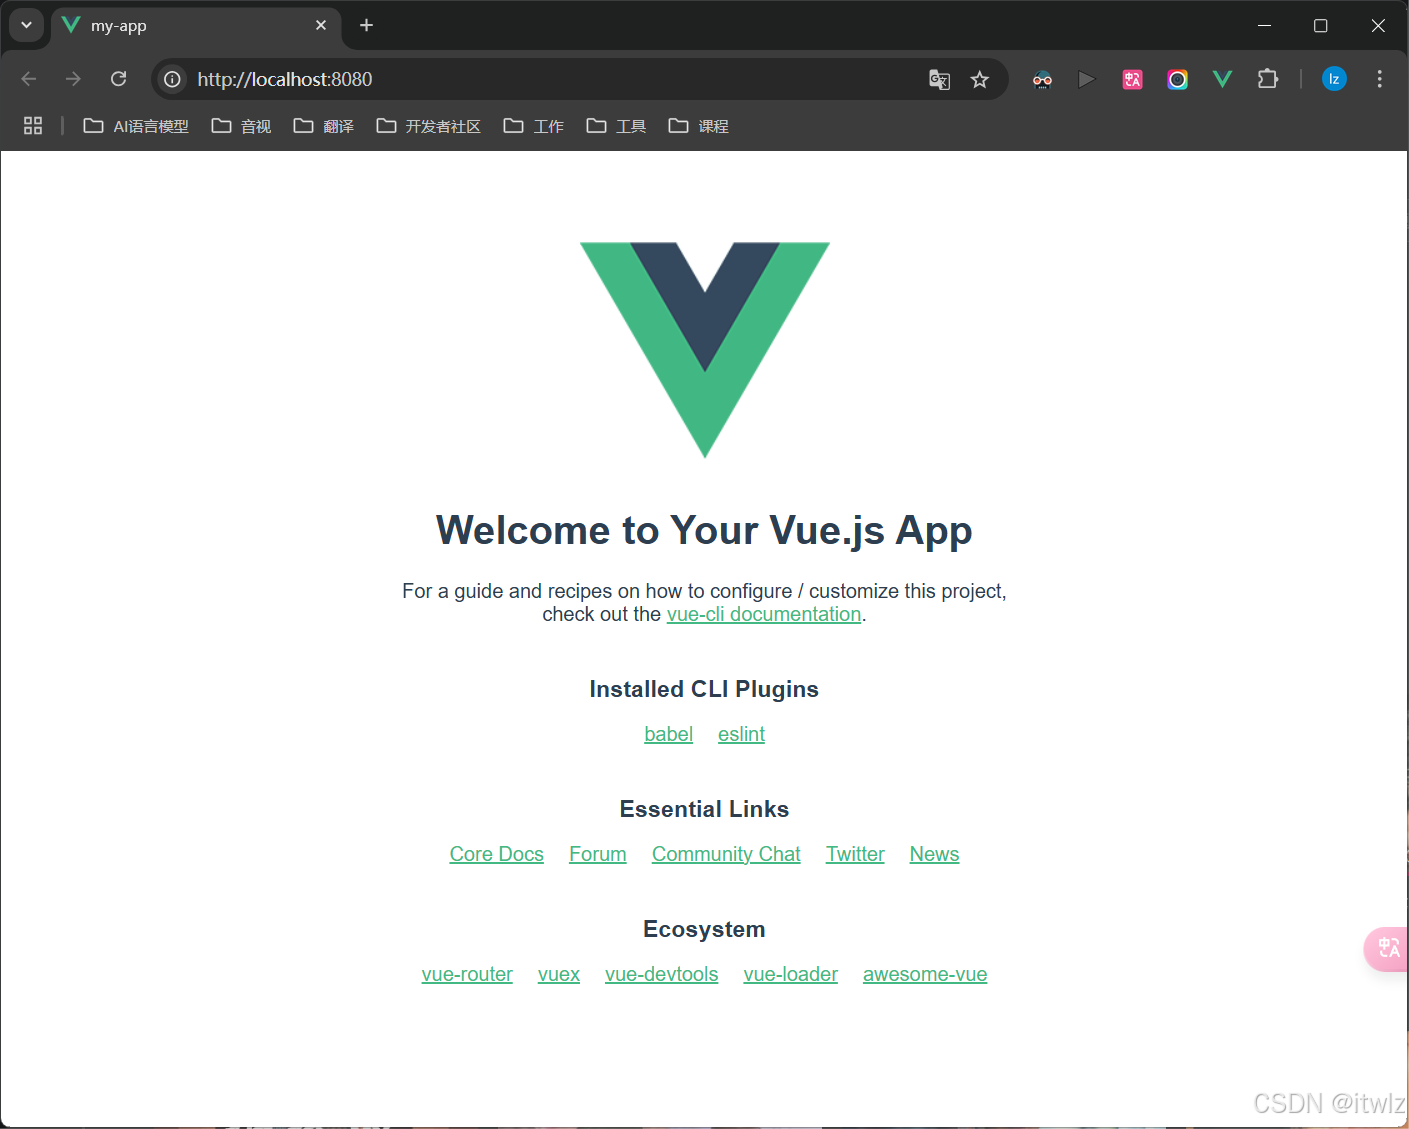Open the gray play-arrow extension
1409x1129 pixels.
(1087, 79)
